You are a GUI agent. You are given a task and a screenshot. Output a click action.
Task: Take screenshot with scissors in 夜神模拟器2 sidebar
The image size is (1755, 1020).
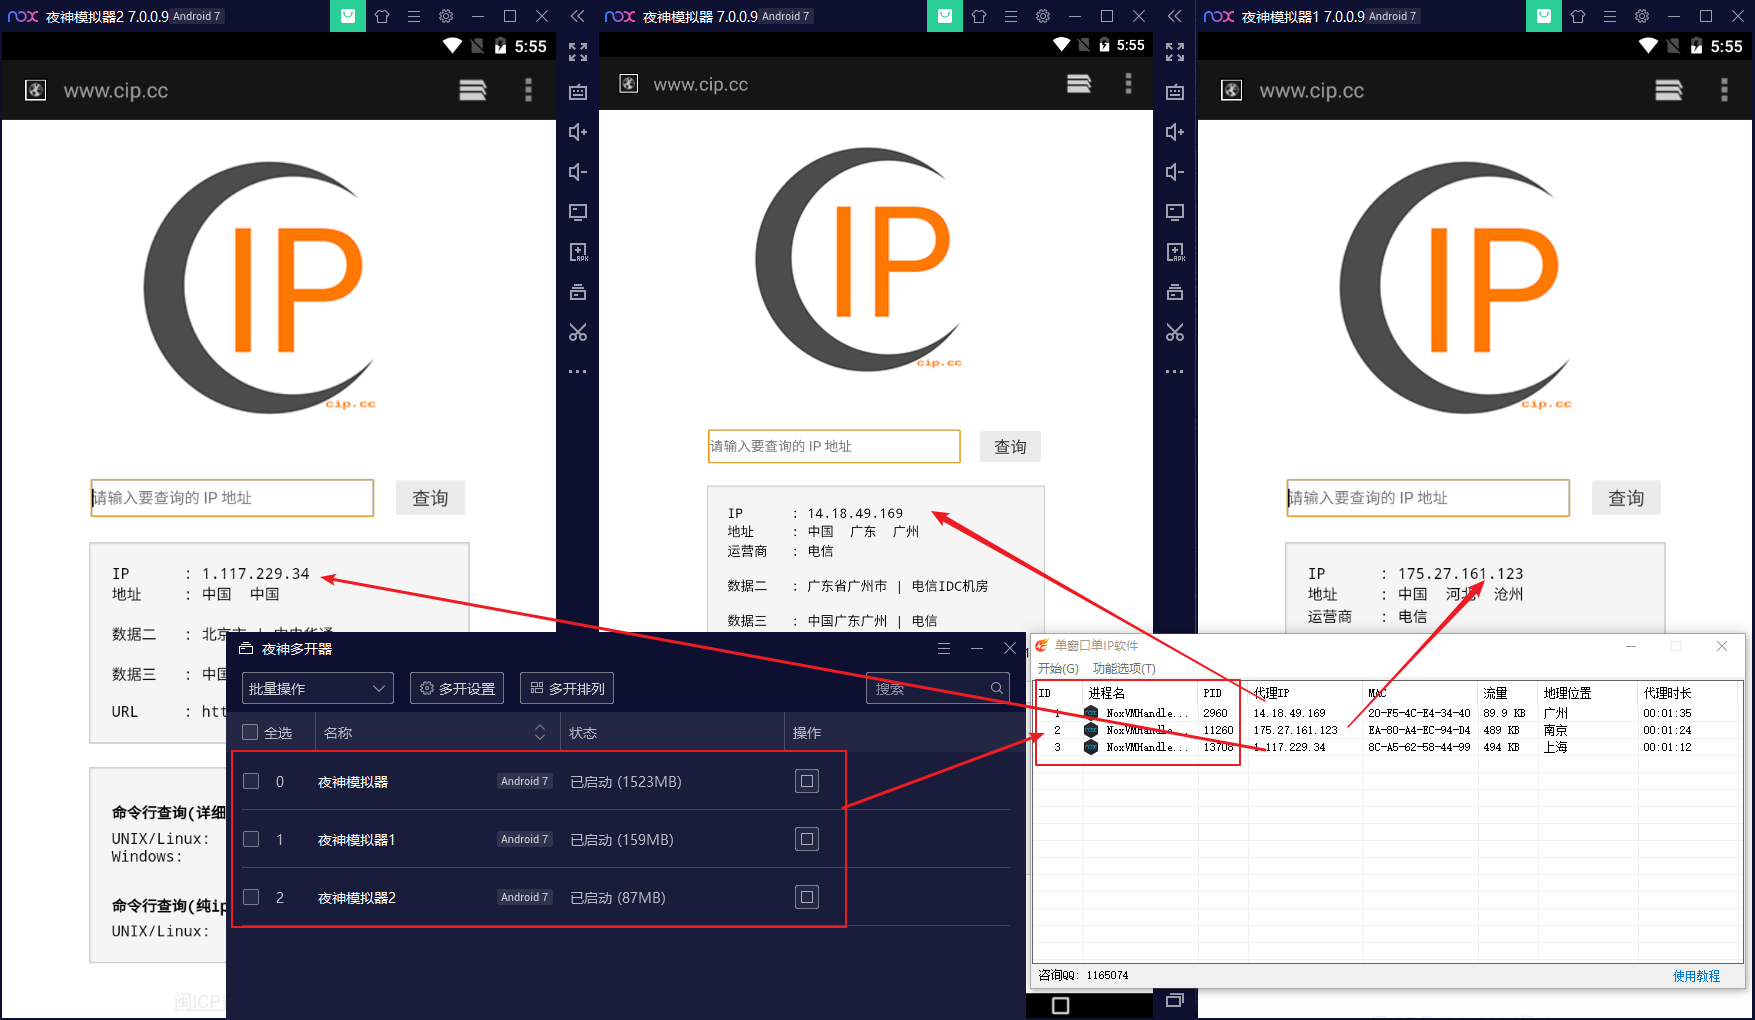point(578,332)
